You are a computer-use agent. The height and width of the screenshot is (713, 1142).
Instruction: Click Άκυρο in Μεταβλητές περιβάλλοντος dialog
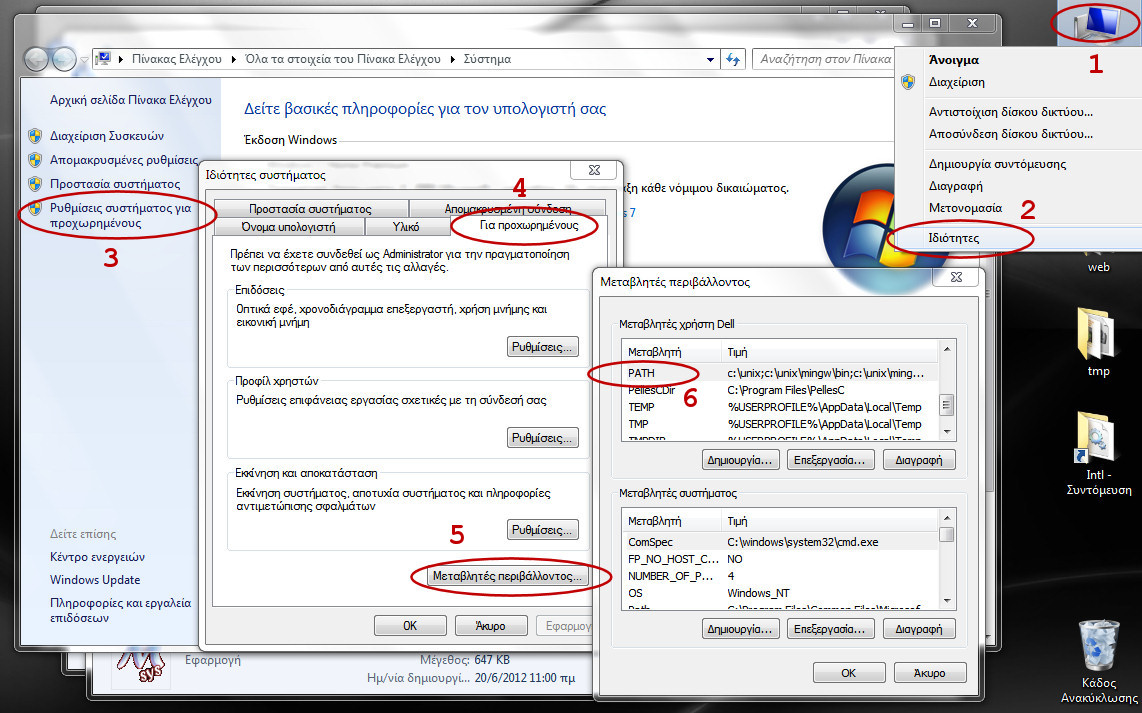pyautogui.click(x=930, y=673)
